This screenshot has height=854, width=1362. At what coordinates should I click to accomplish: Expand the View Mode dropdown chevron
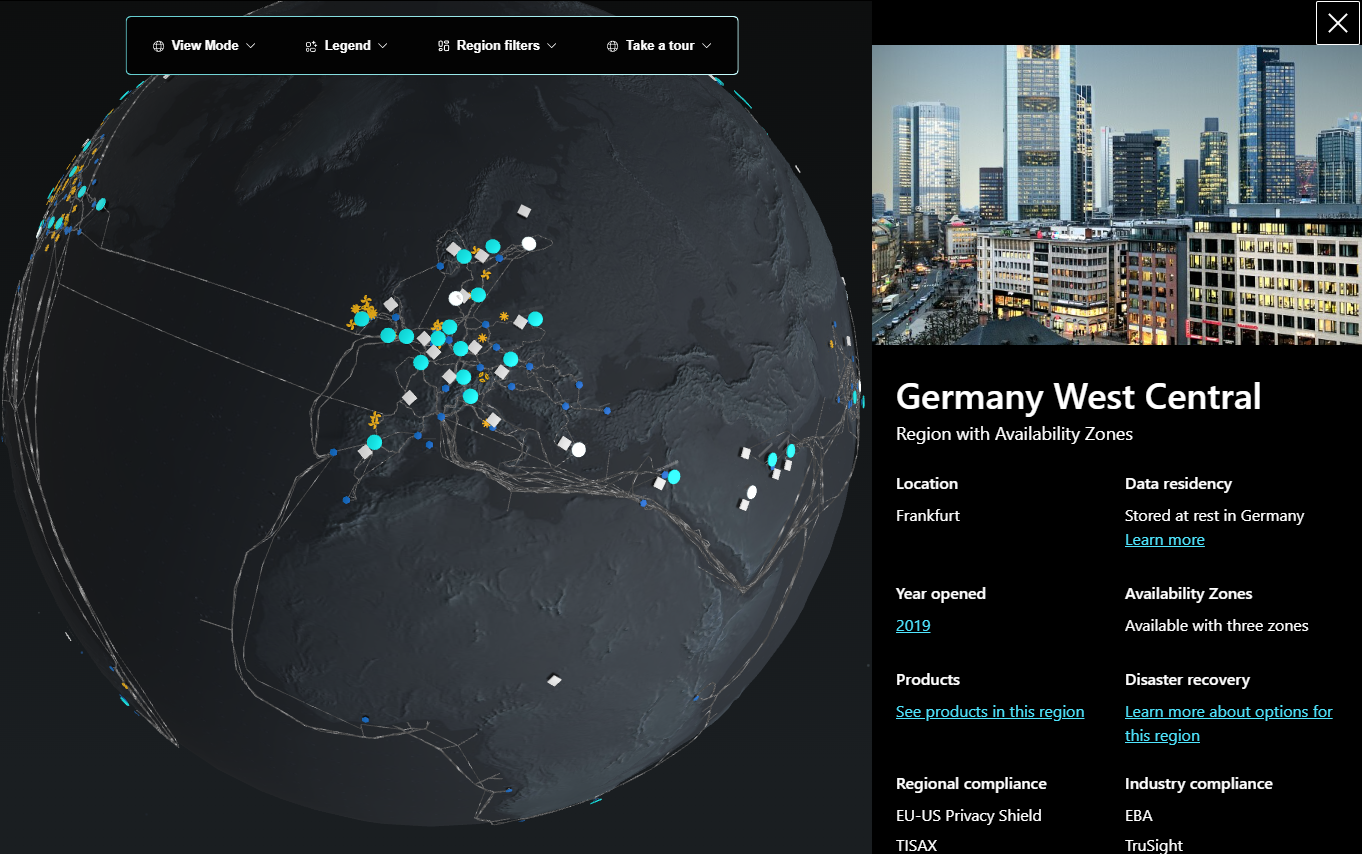[x=251, y=46]
